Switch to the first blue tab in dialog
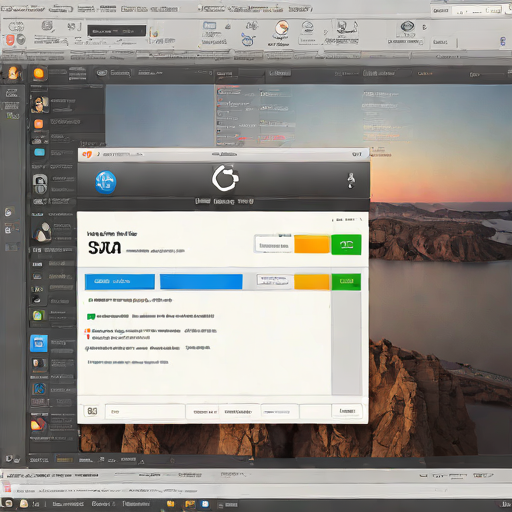 [120, 282]
